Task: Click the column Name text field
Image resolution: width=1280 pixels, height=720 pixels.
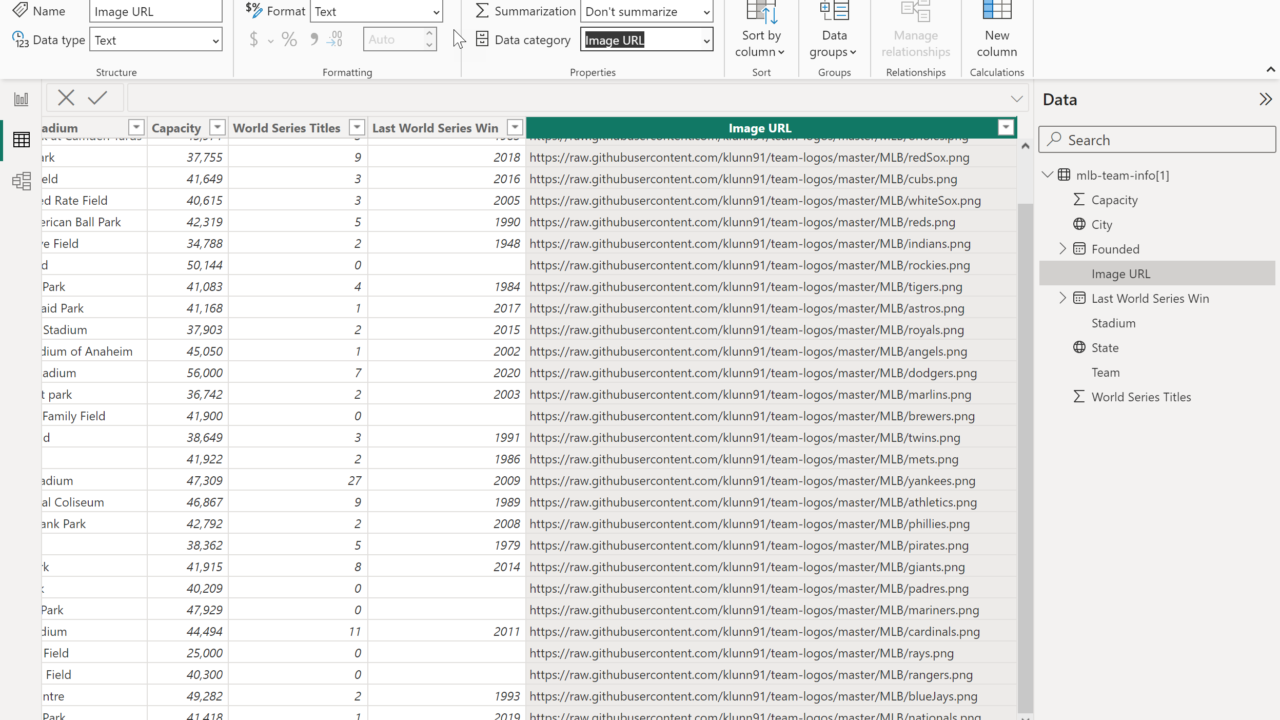Action: pyautogui.click(x=155, y=12)
